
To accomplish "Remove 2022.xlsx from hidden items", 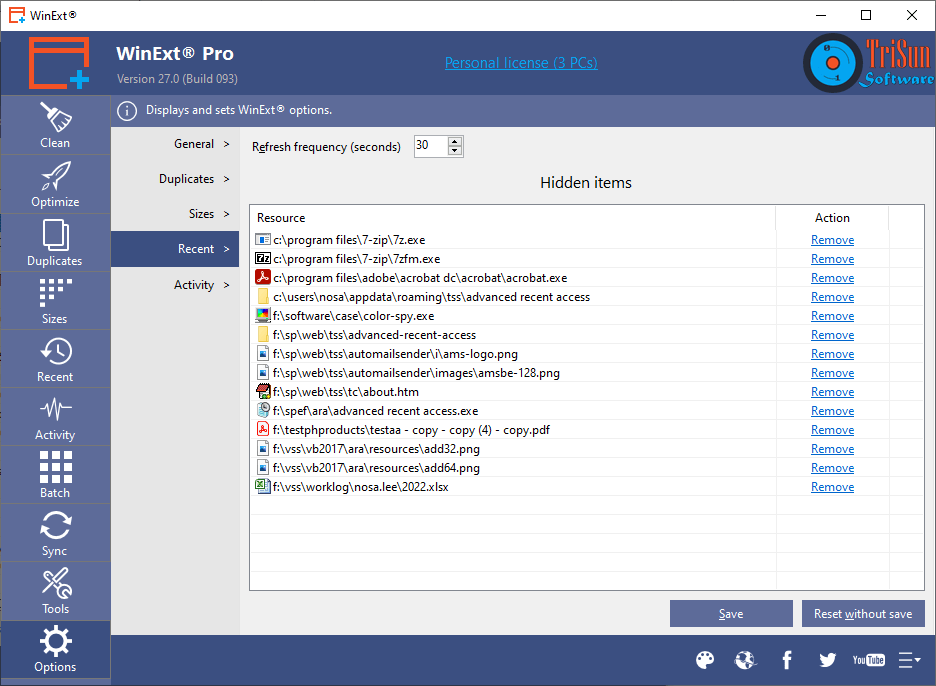I will 832,487.
